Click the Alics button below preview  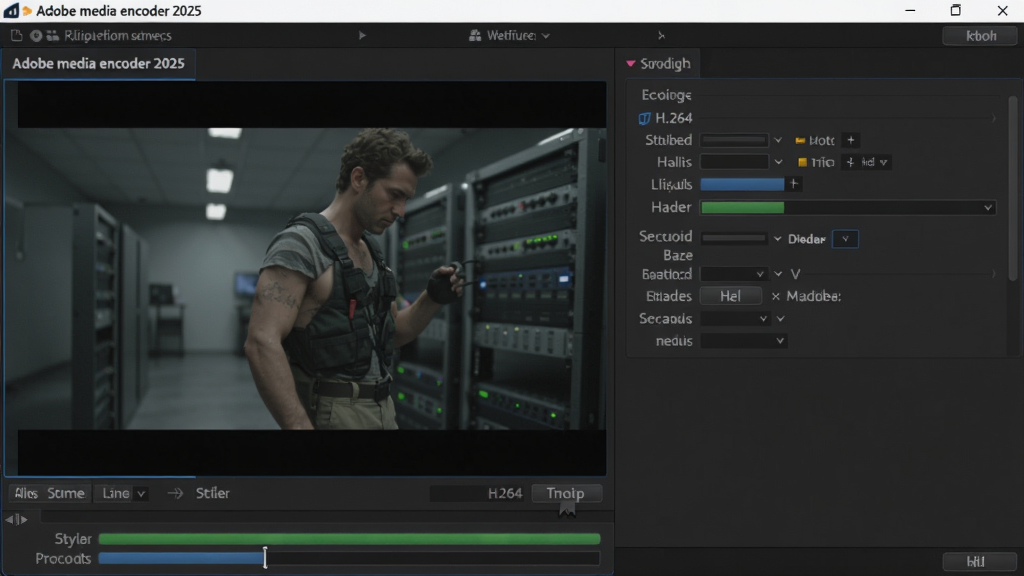26,493
